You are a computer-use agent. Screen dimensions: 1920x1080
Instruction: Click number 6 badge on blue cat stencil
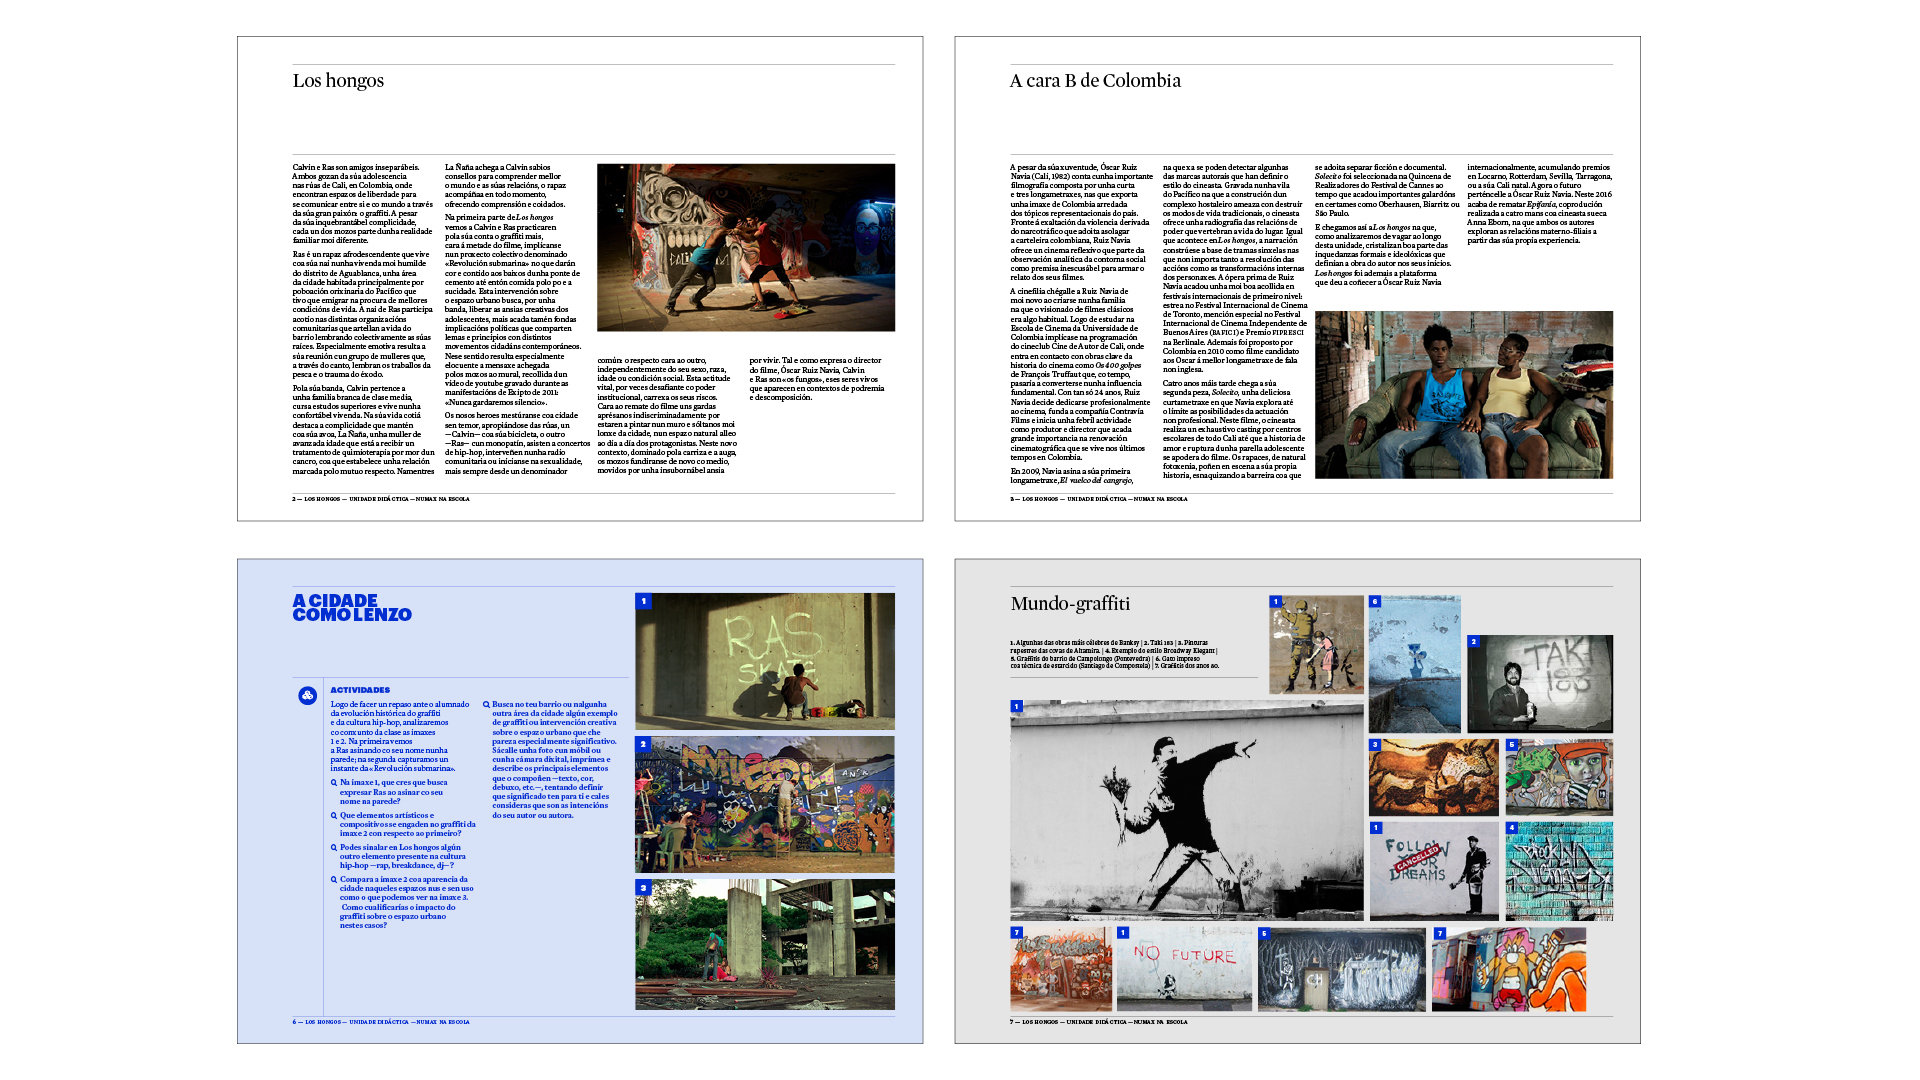coord(1375,602)
